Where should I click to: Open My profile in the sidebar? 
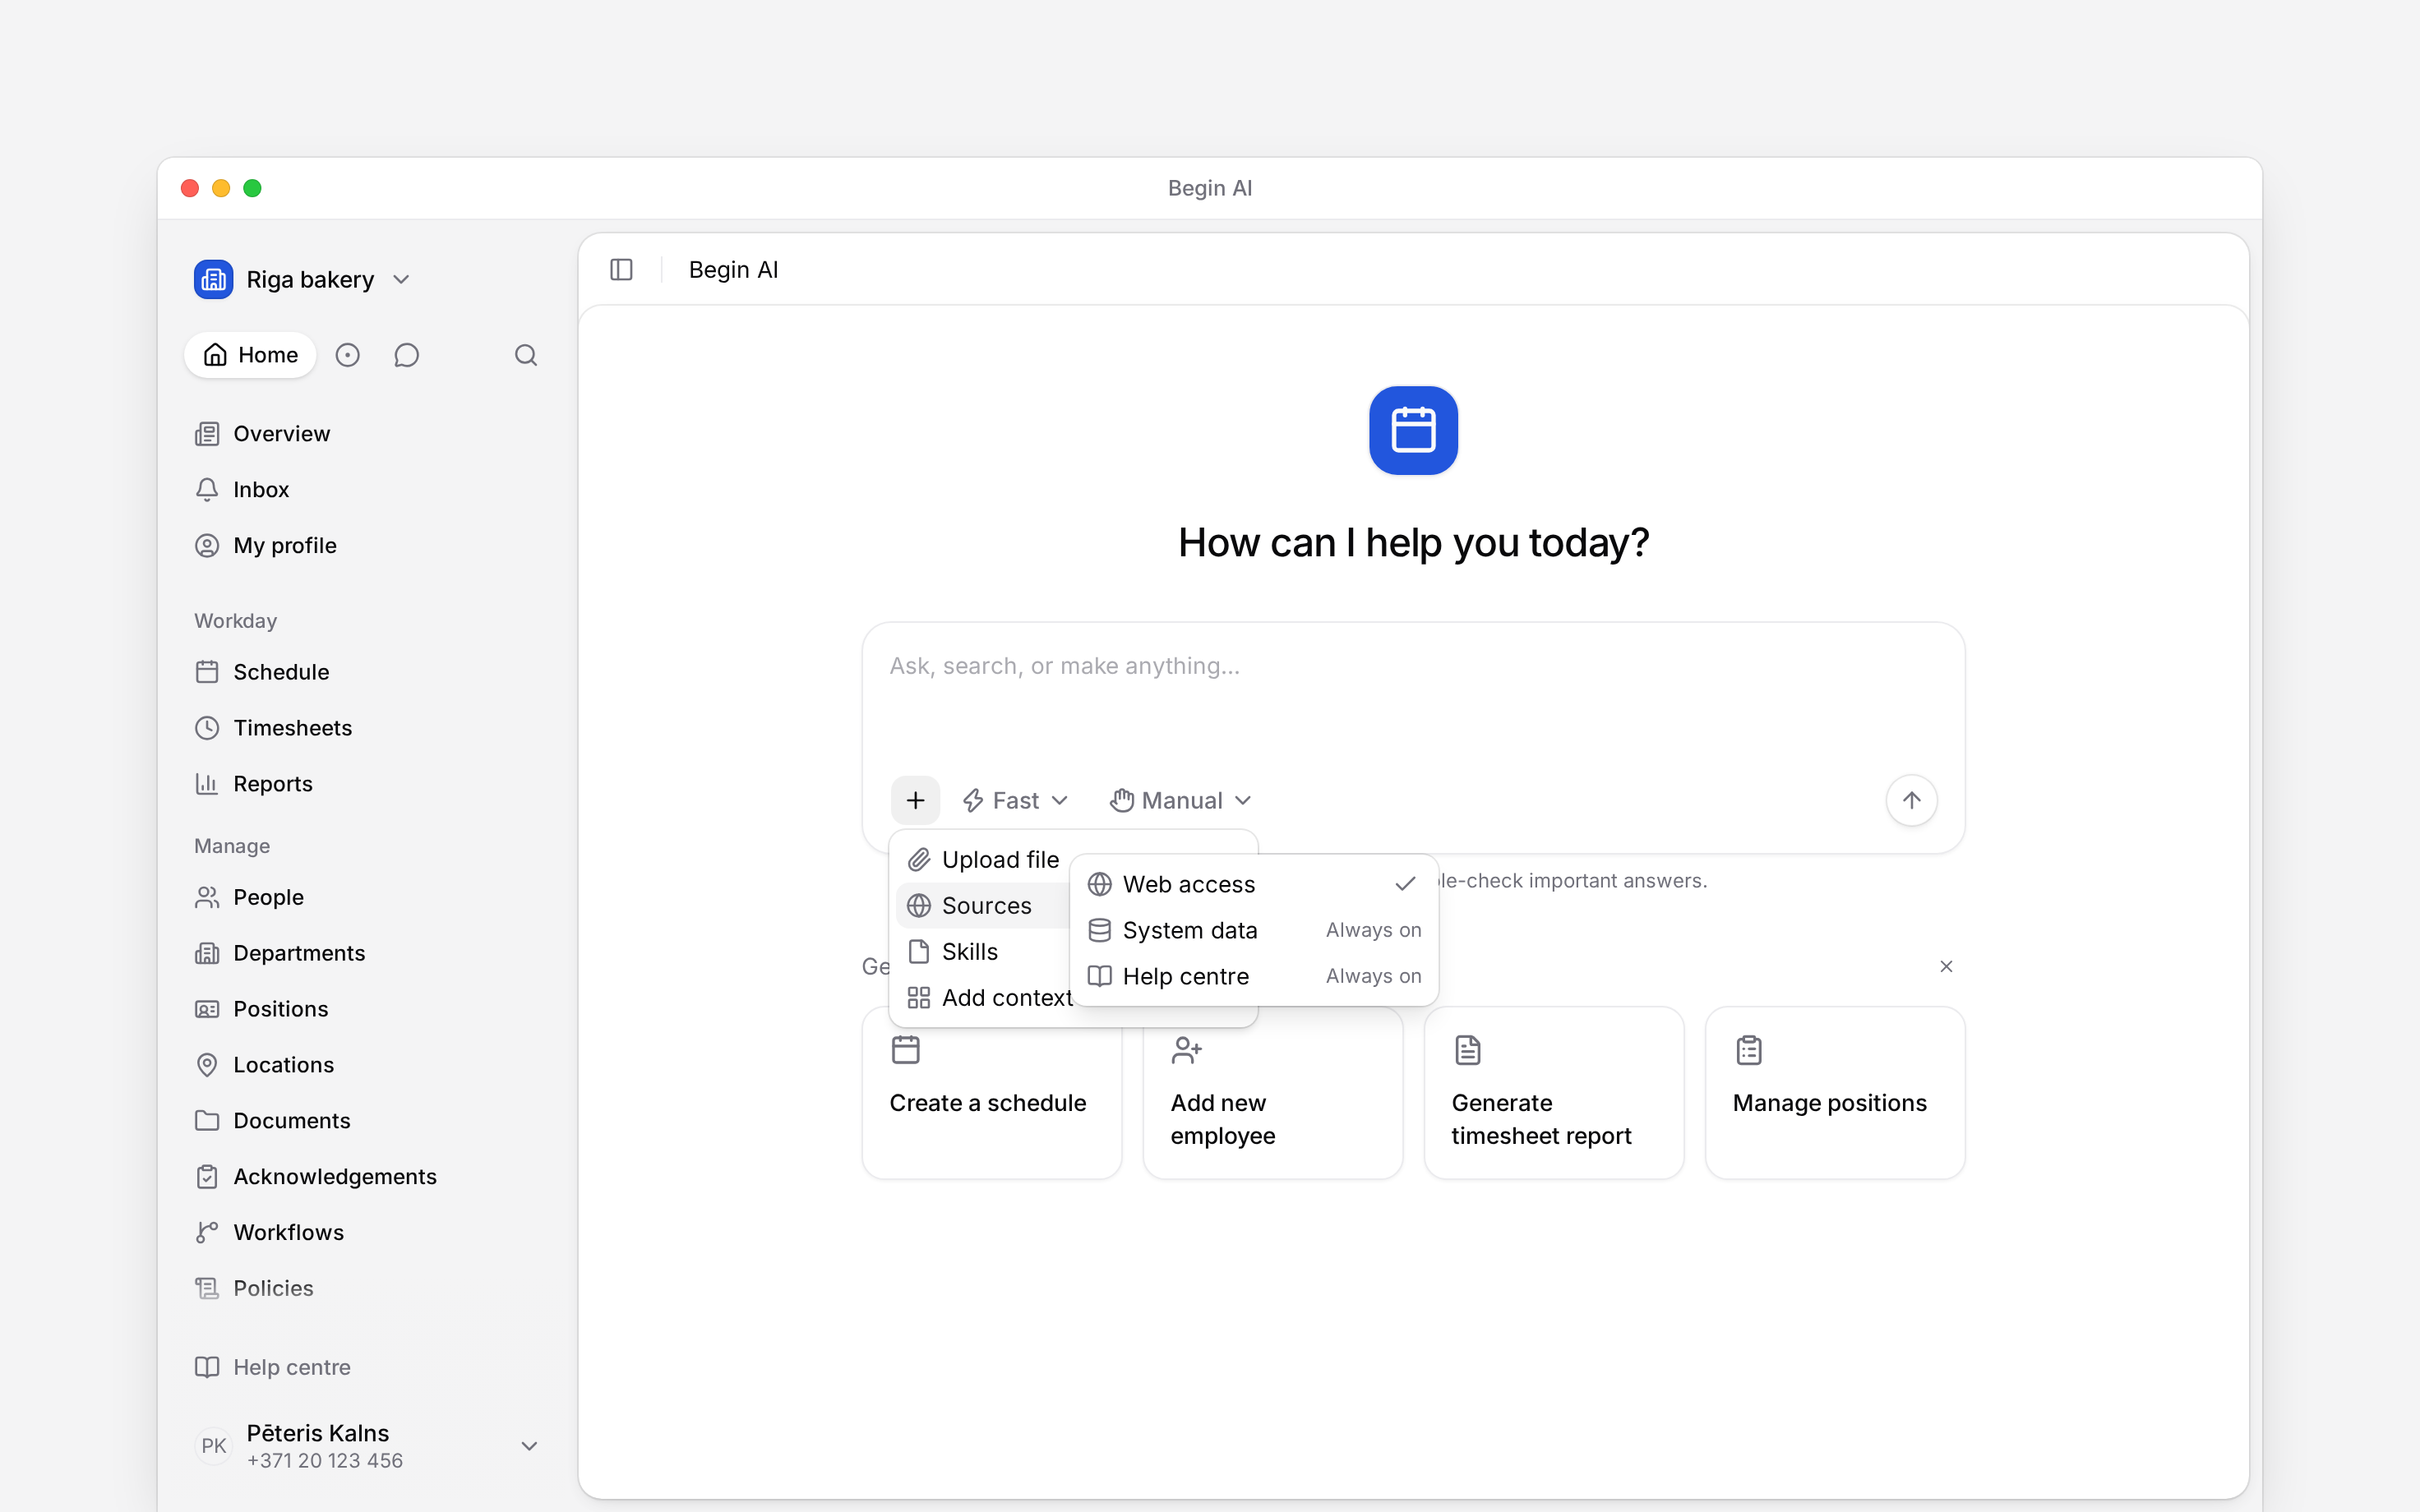pos(368,545)
